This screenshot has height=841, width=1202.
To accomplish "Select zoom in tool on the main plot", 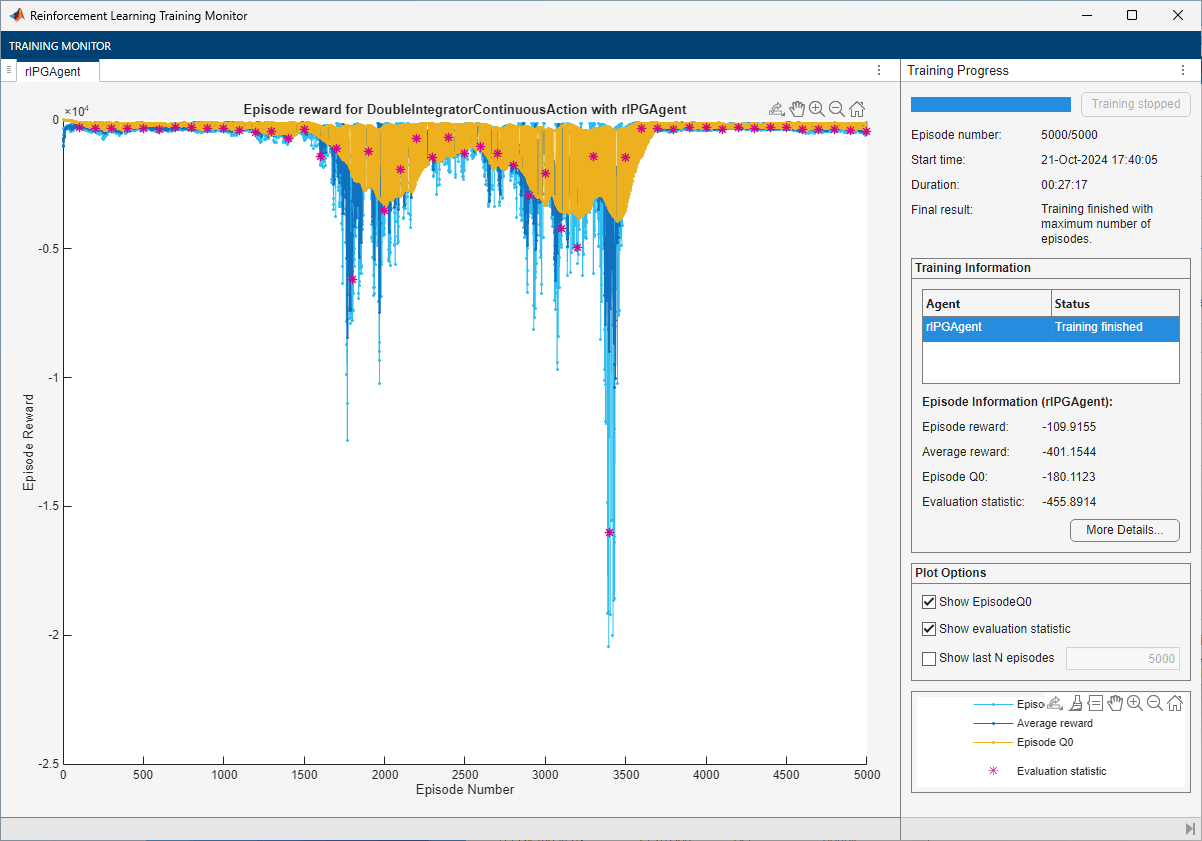I will coord(817,109).
